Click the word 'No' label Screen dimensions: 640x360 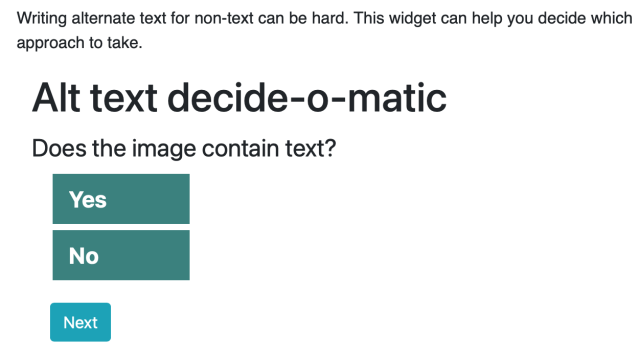(84, 256)
